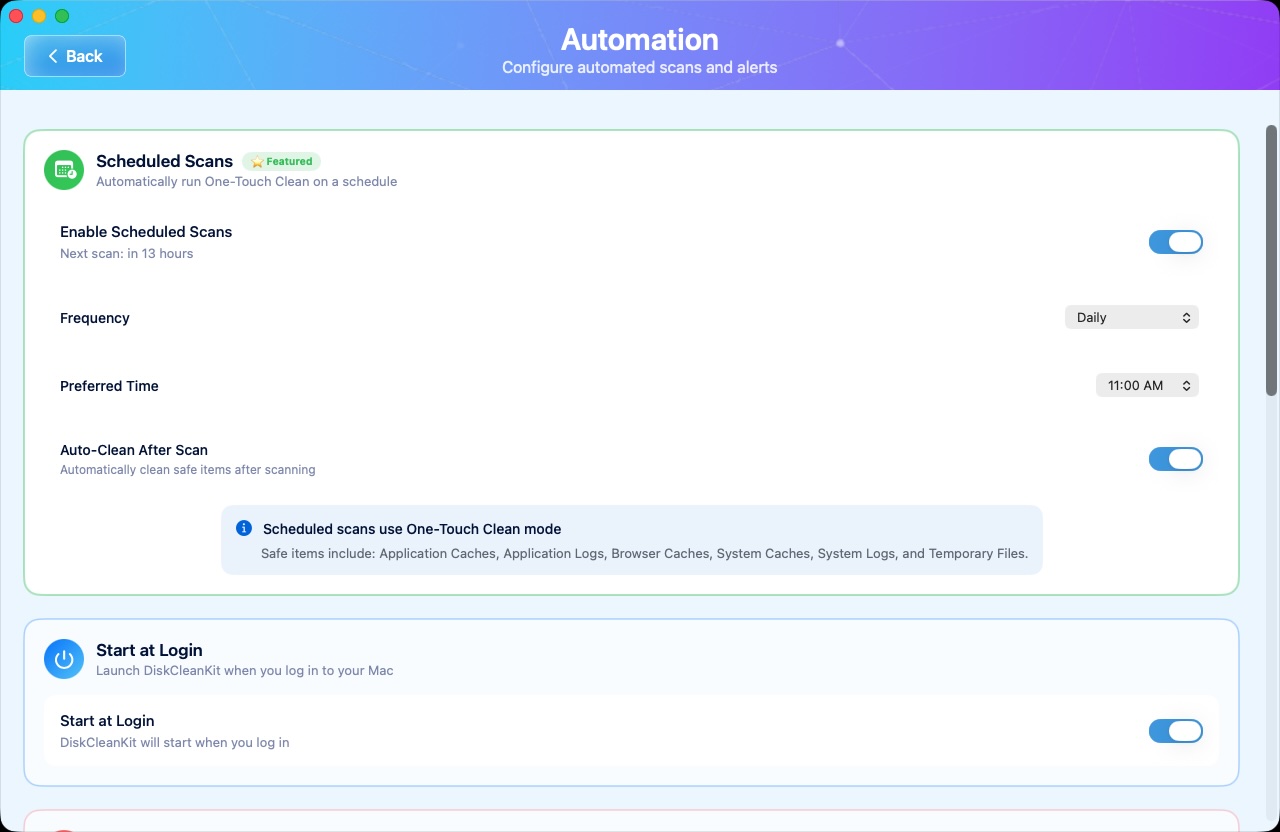Go back using the Back button
The height and width of the screenshot is (832, 1280).
(75, 56)
